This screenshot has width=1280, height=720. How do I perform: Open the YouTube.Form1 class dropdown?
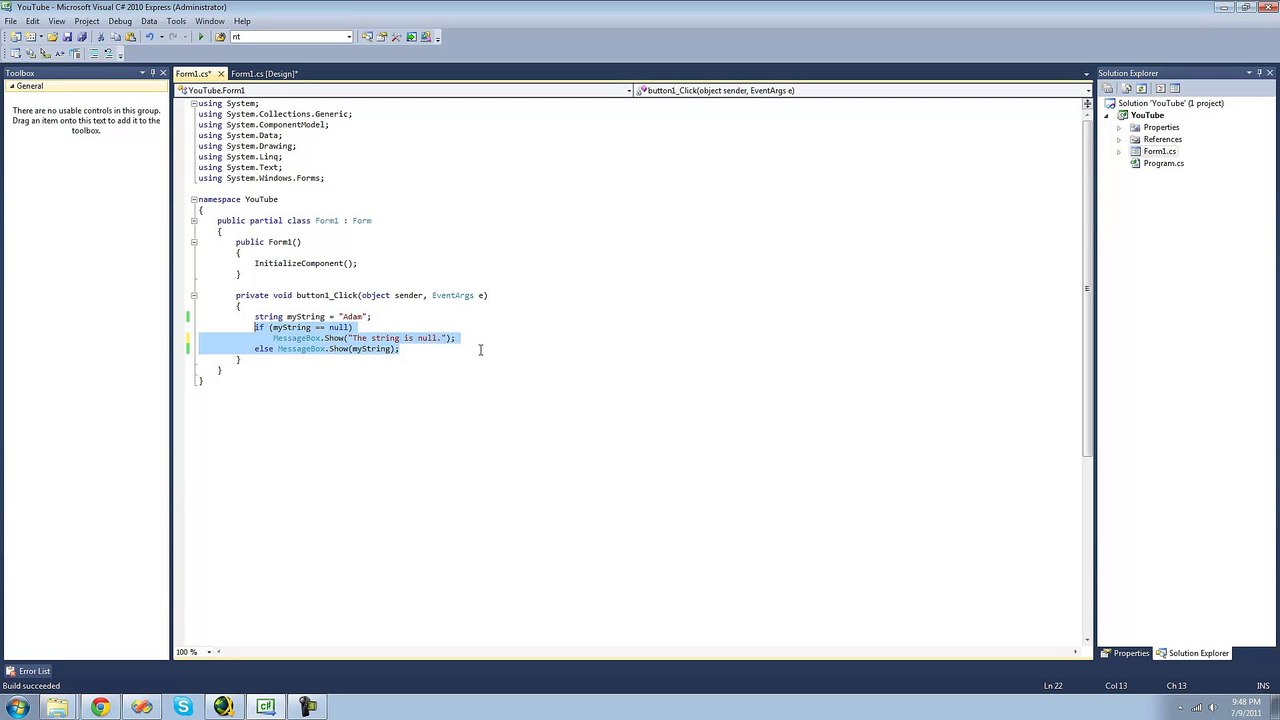[629, 91]
